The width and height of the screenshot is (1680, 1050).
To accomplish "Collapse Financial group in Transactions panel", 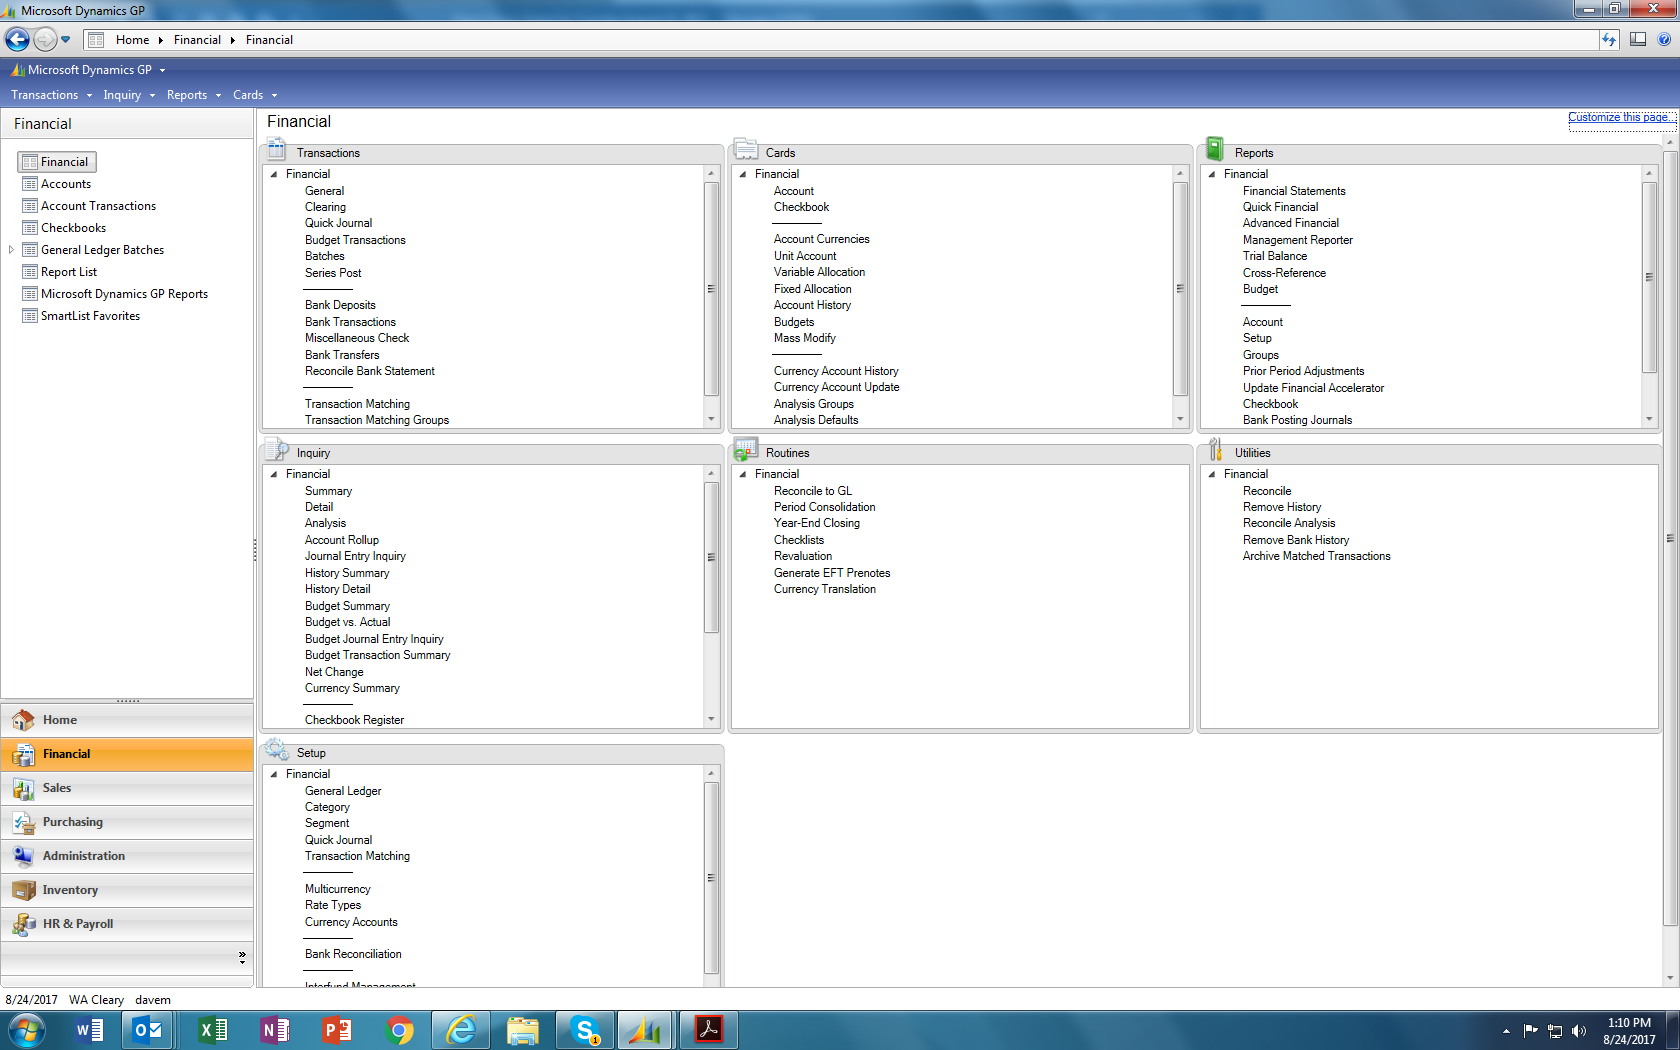I will pos(274,174).
